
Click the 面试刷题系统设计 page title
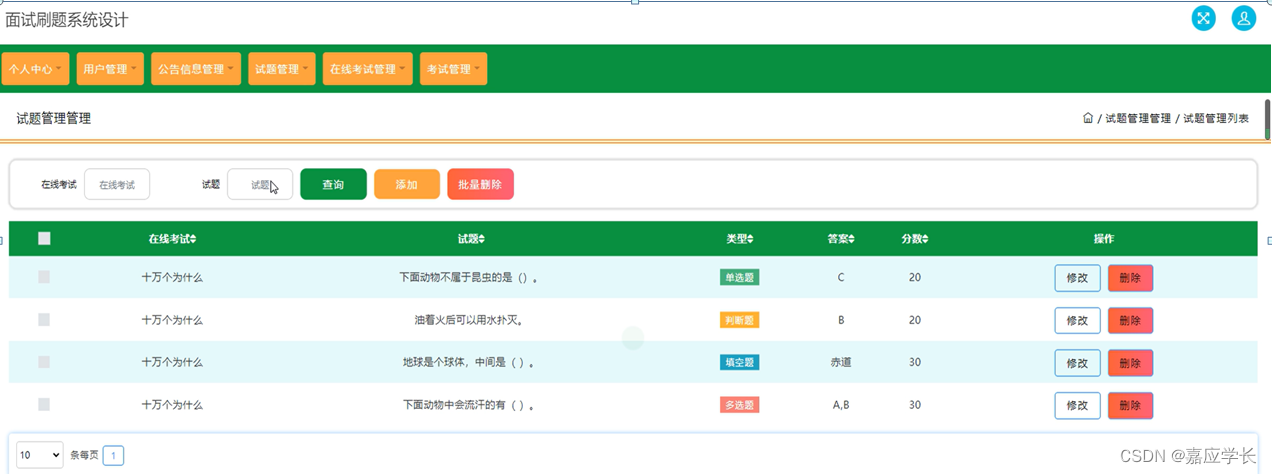pos(67,19)
